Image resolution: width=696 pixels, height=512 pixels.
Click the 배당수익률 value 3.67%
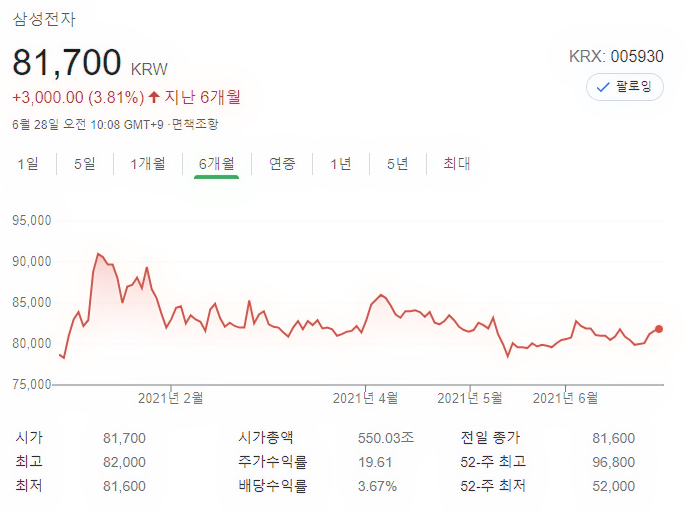(377, 486)
